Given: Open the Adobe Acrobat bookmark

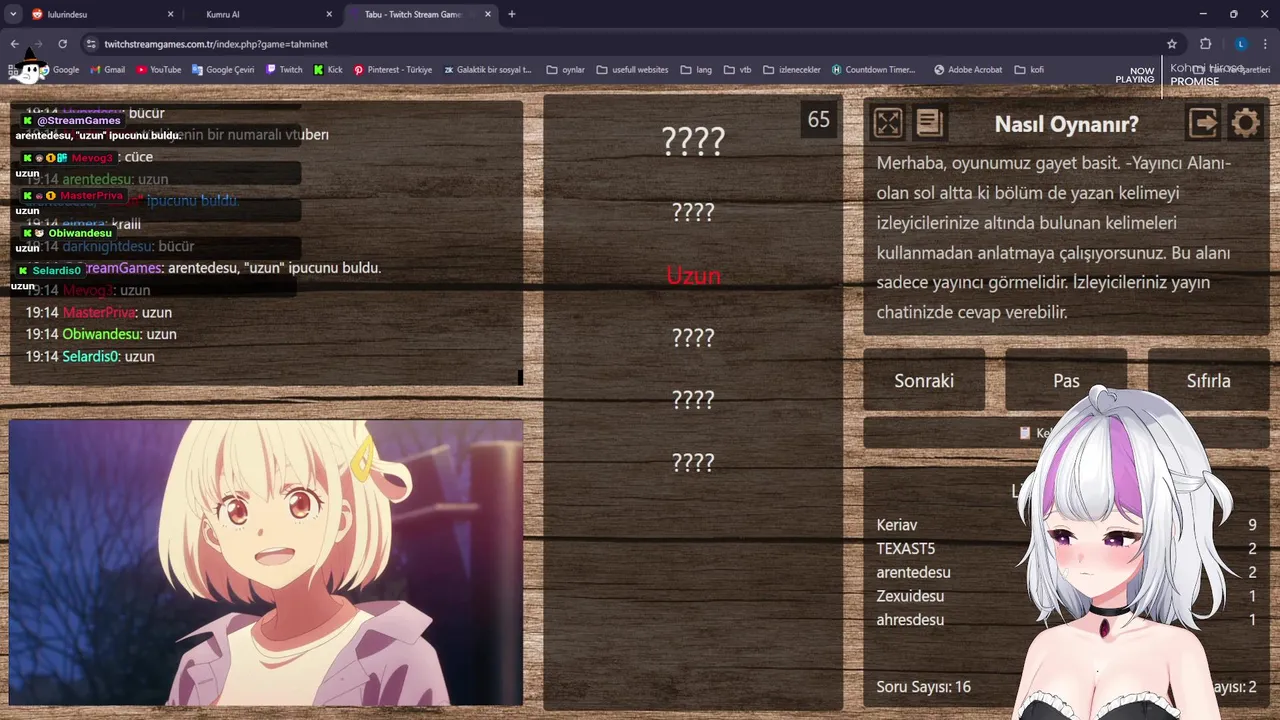Looking at the screenshot, I should [968, 70].
